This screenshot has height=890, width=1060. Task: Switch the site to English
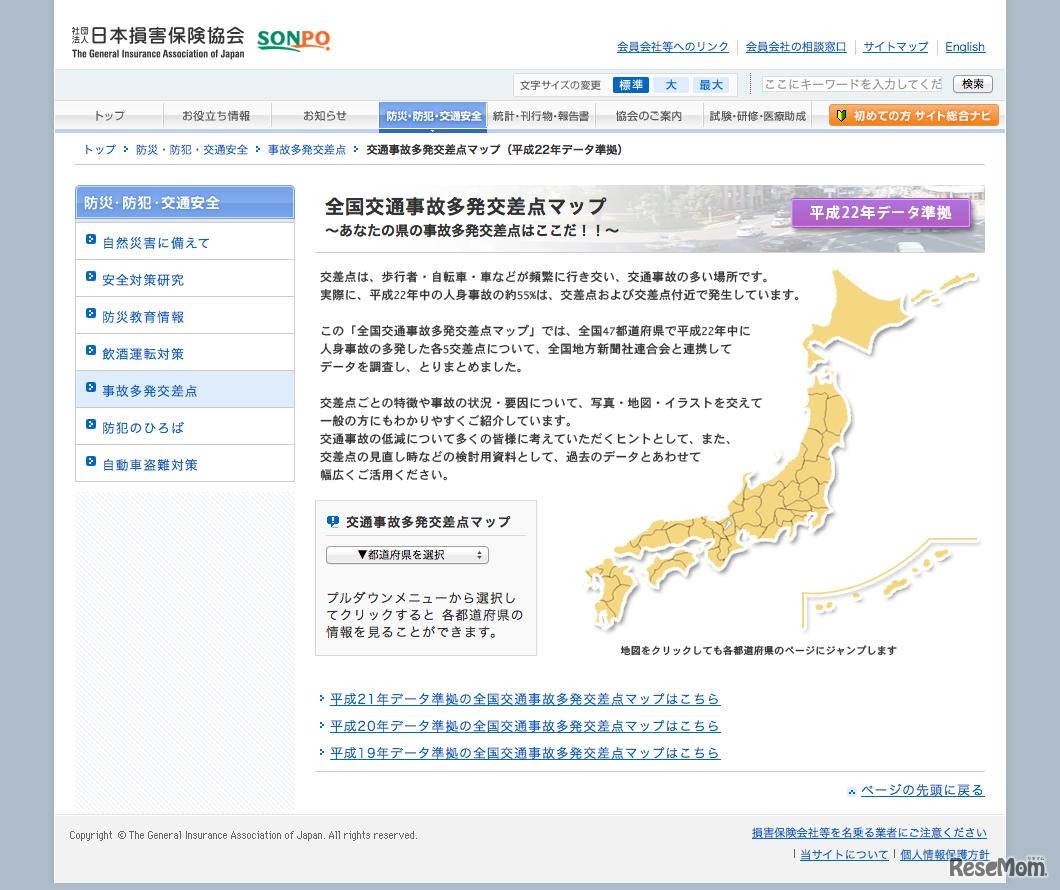[x=964, y=47]
